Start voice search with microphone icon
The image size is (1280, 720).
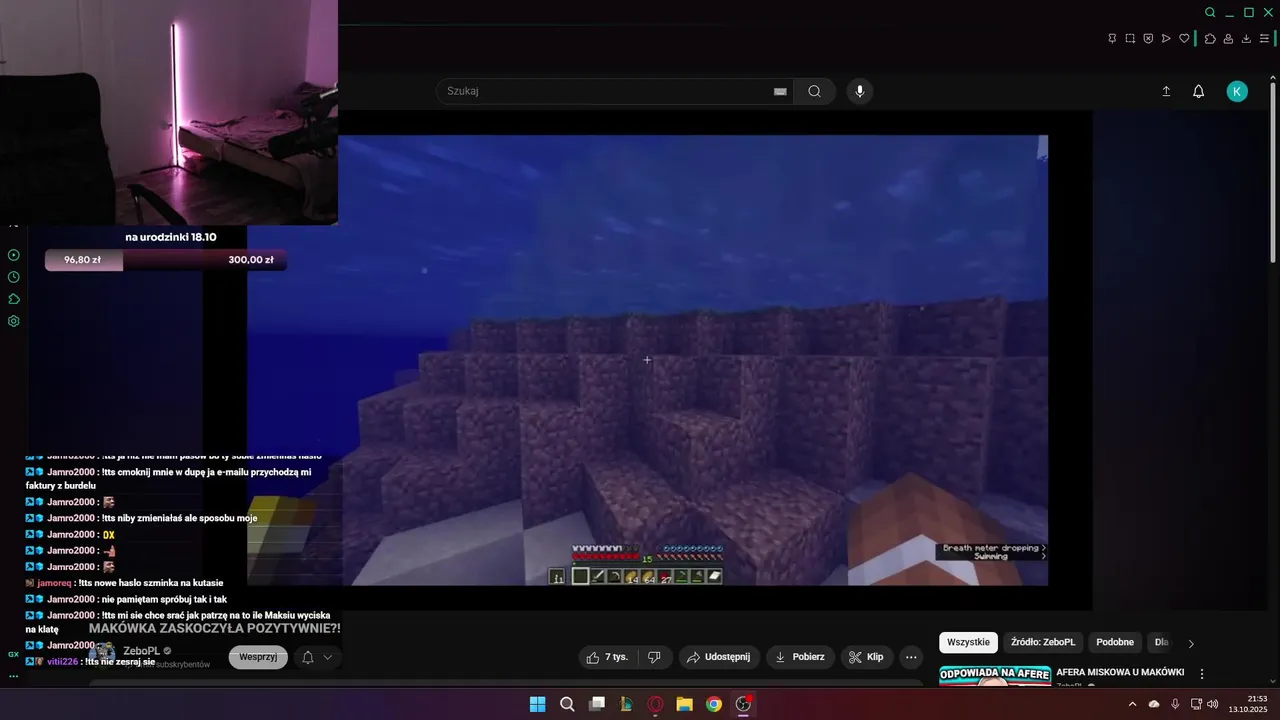(x=859, y=91)
